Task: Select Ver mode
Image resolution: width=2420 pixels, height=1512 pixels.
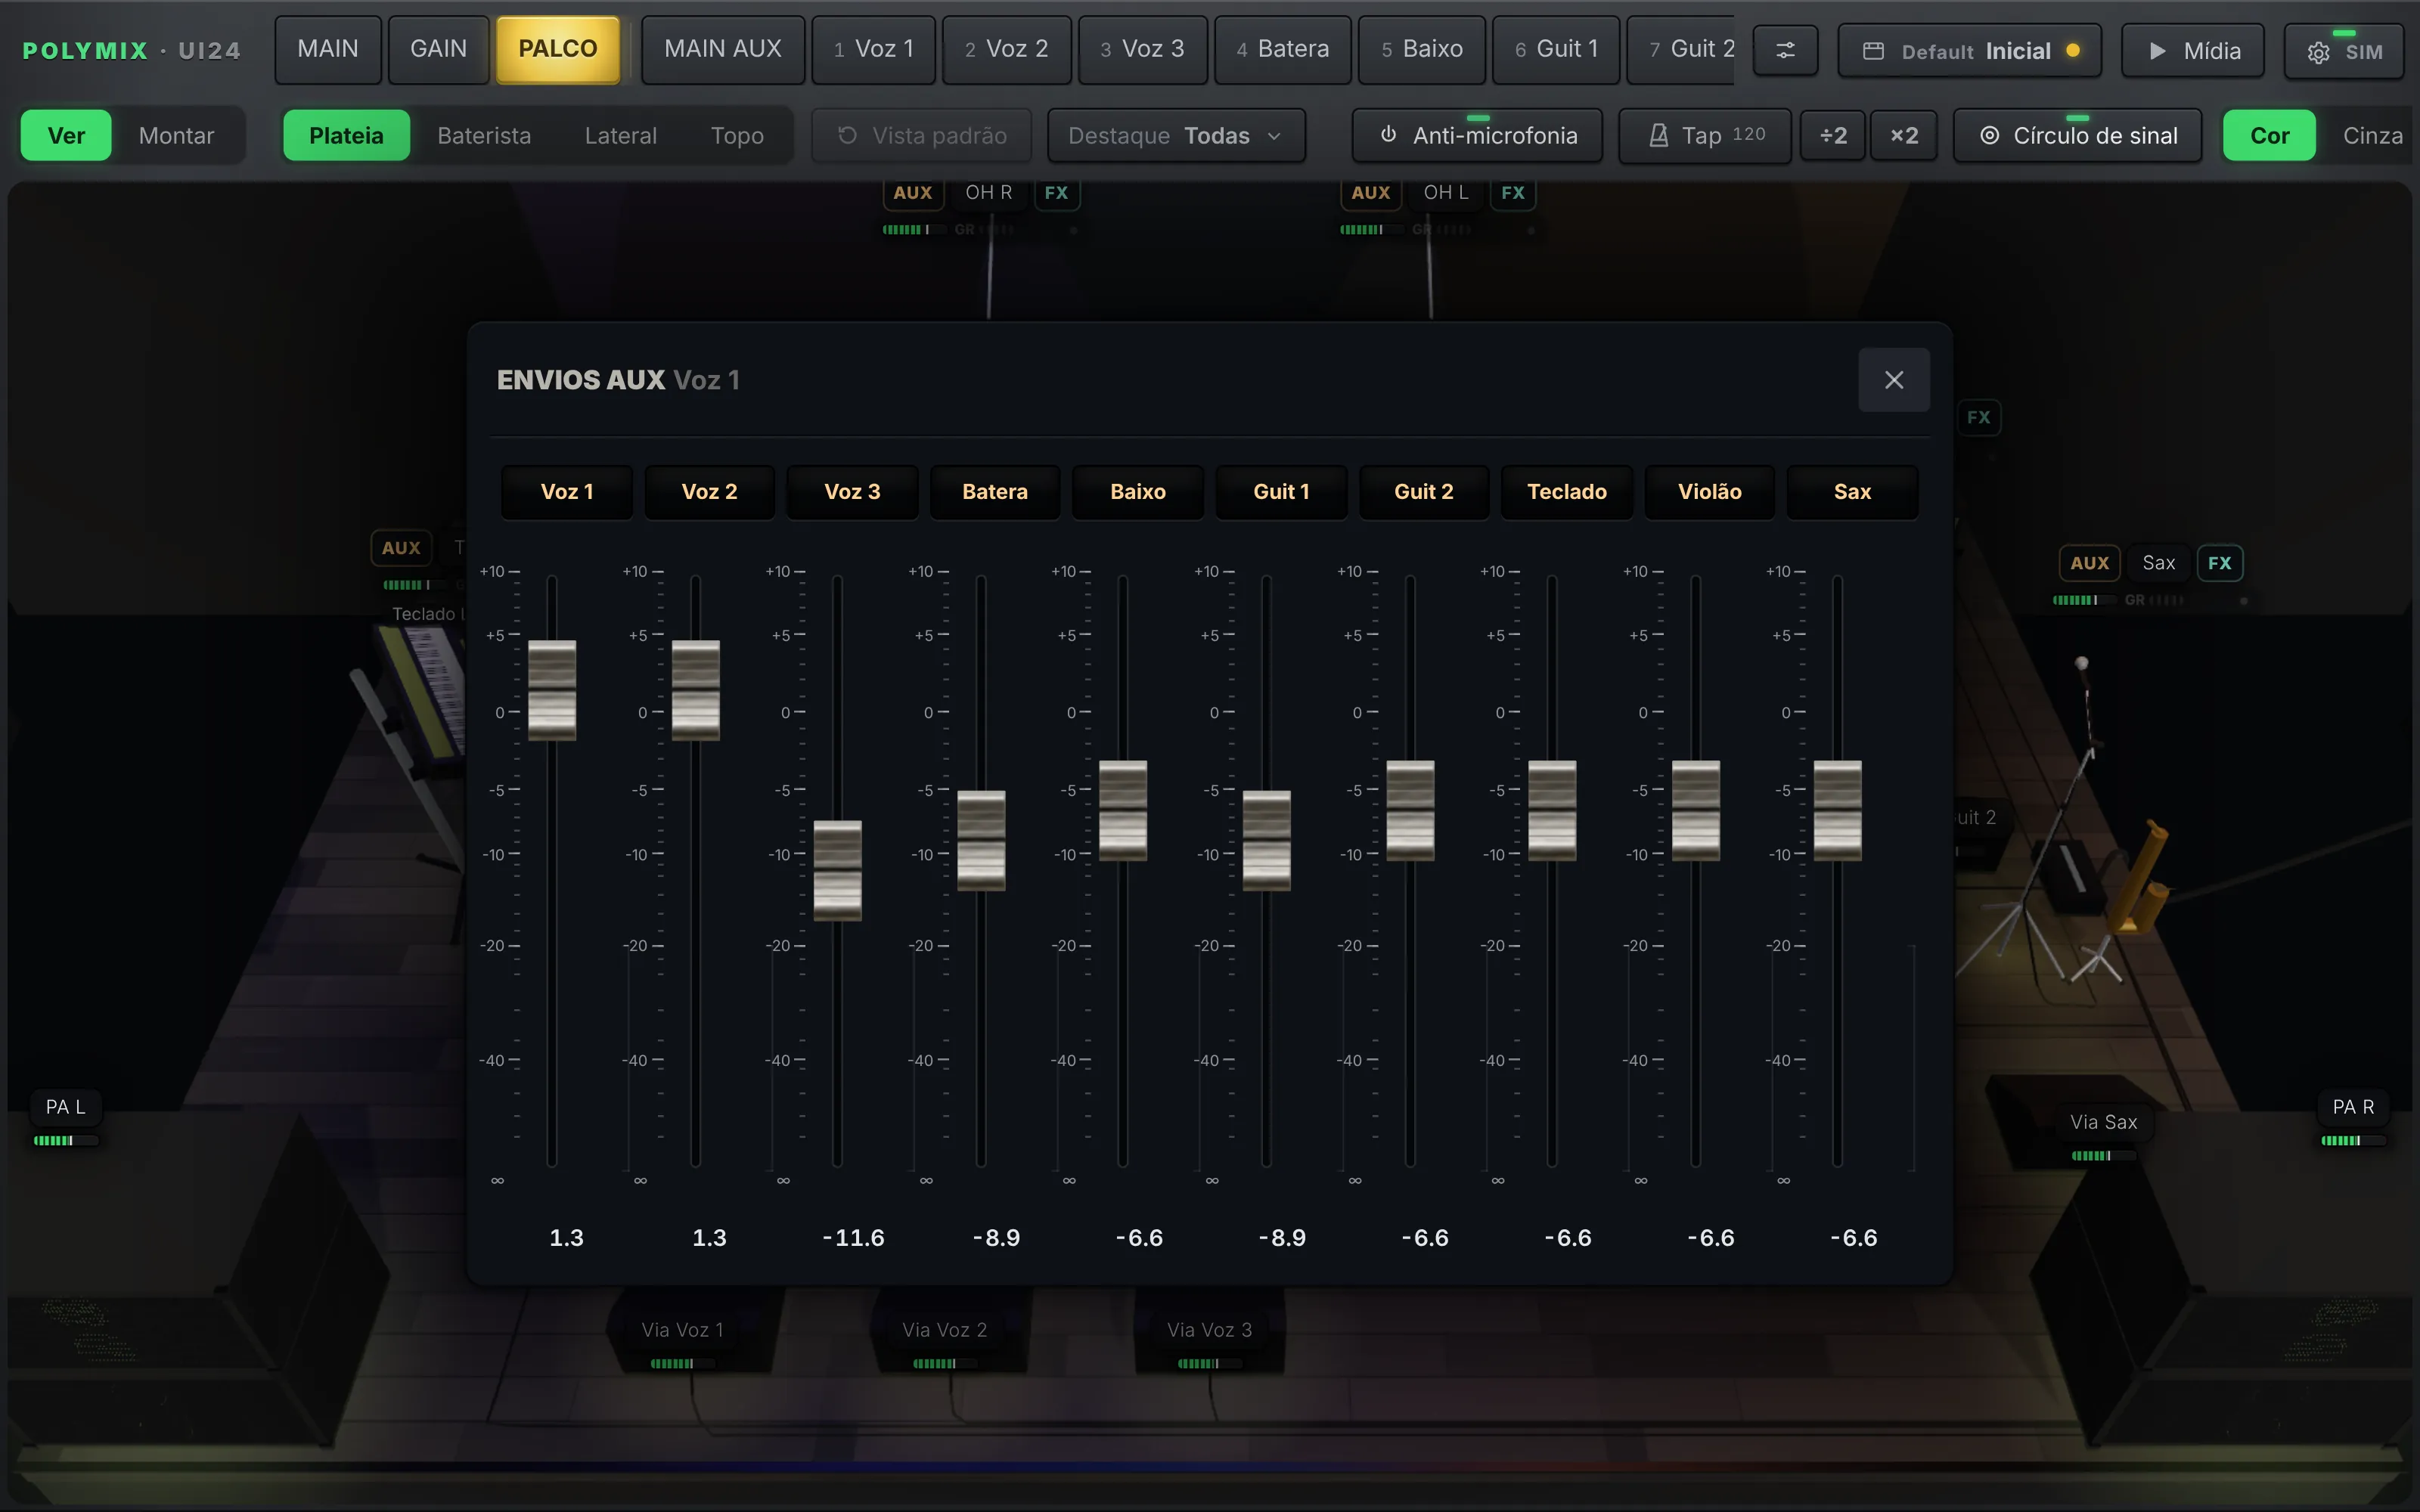Action: [66, 135]
